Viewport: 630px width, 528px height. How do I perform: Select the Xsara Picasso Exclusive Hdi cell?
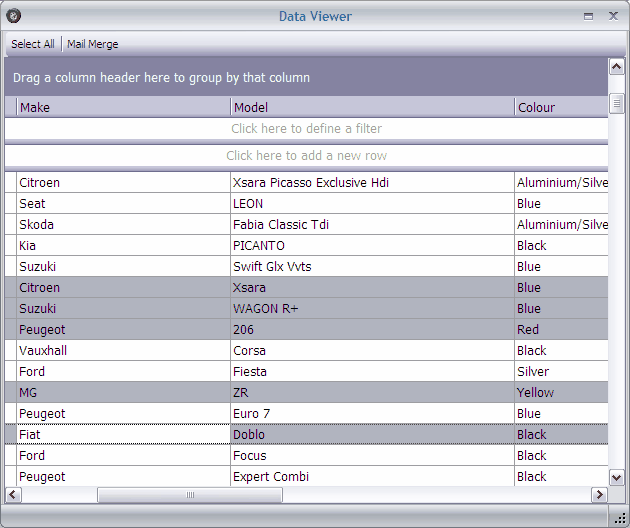(x=372, y=182)
